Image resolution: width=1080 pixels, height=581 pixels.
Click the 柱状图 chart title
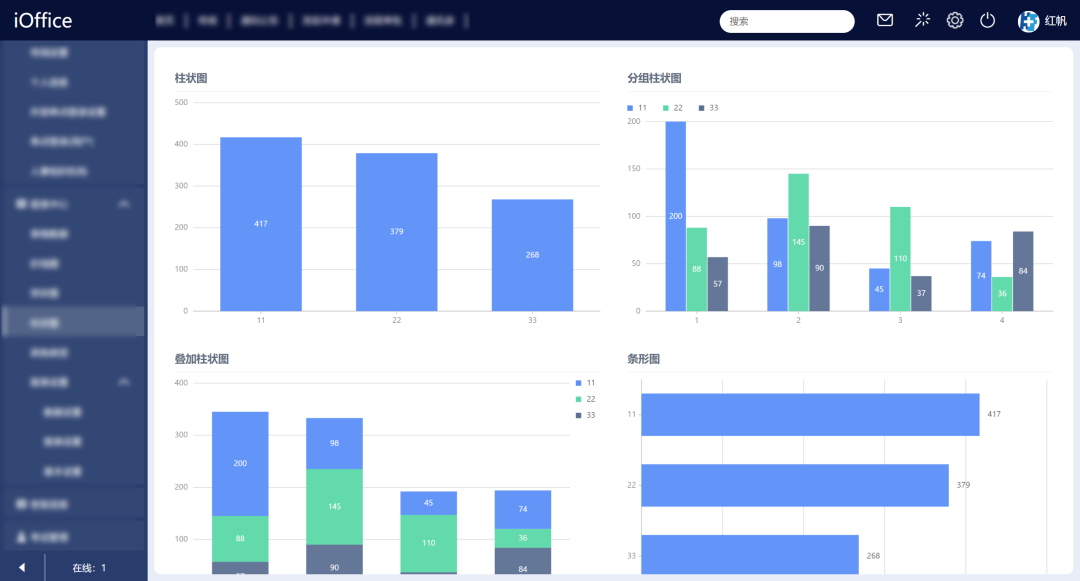coord(191,78)
